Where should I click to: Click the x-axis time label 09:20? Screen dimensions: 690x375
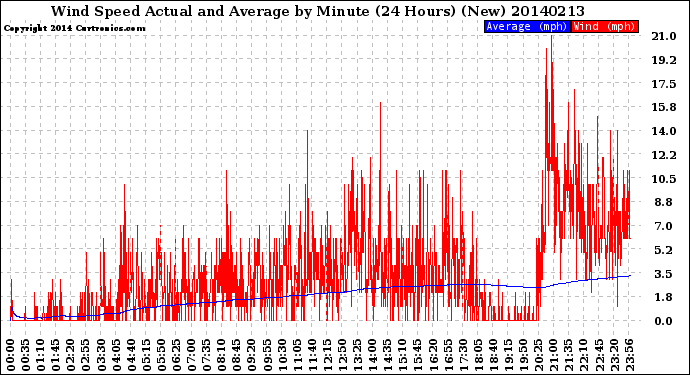252,355
